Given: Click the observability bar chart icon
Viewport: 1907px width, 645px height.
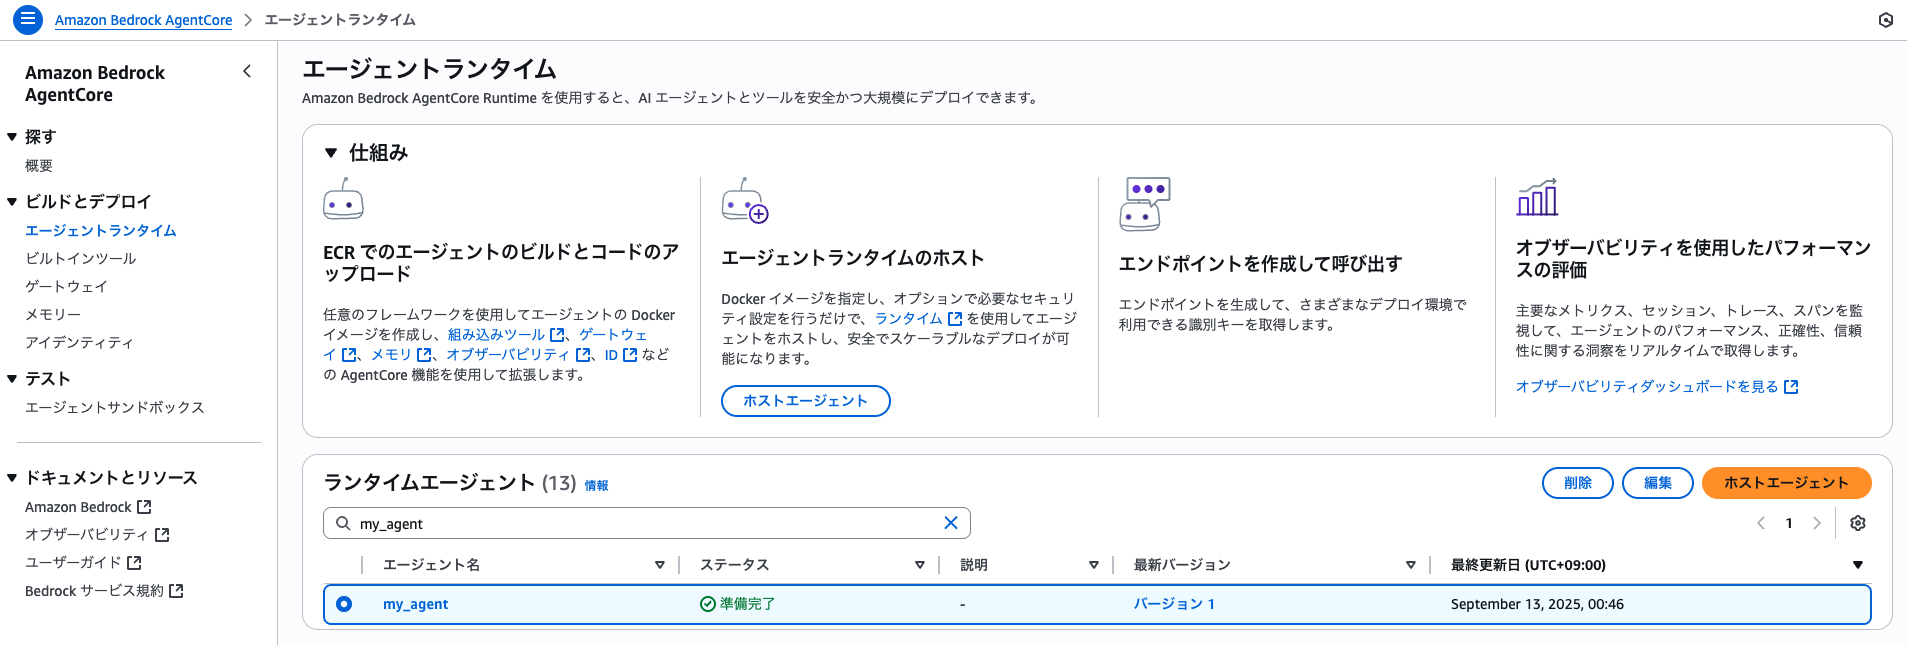Looking at the screenshot, I should [1537, 197].
